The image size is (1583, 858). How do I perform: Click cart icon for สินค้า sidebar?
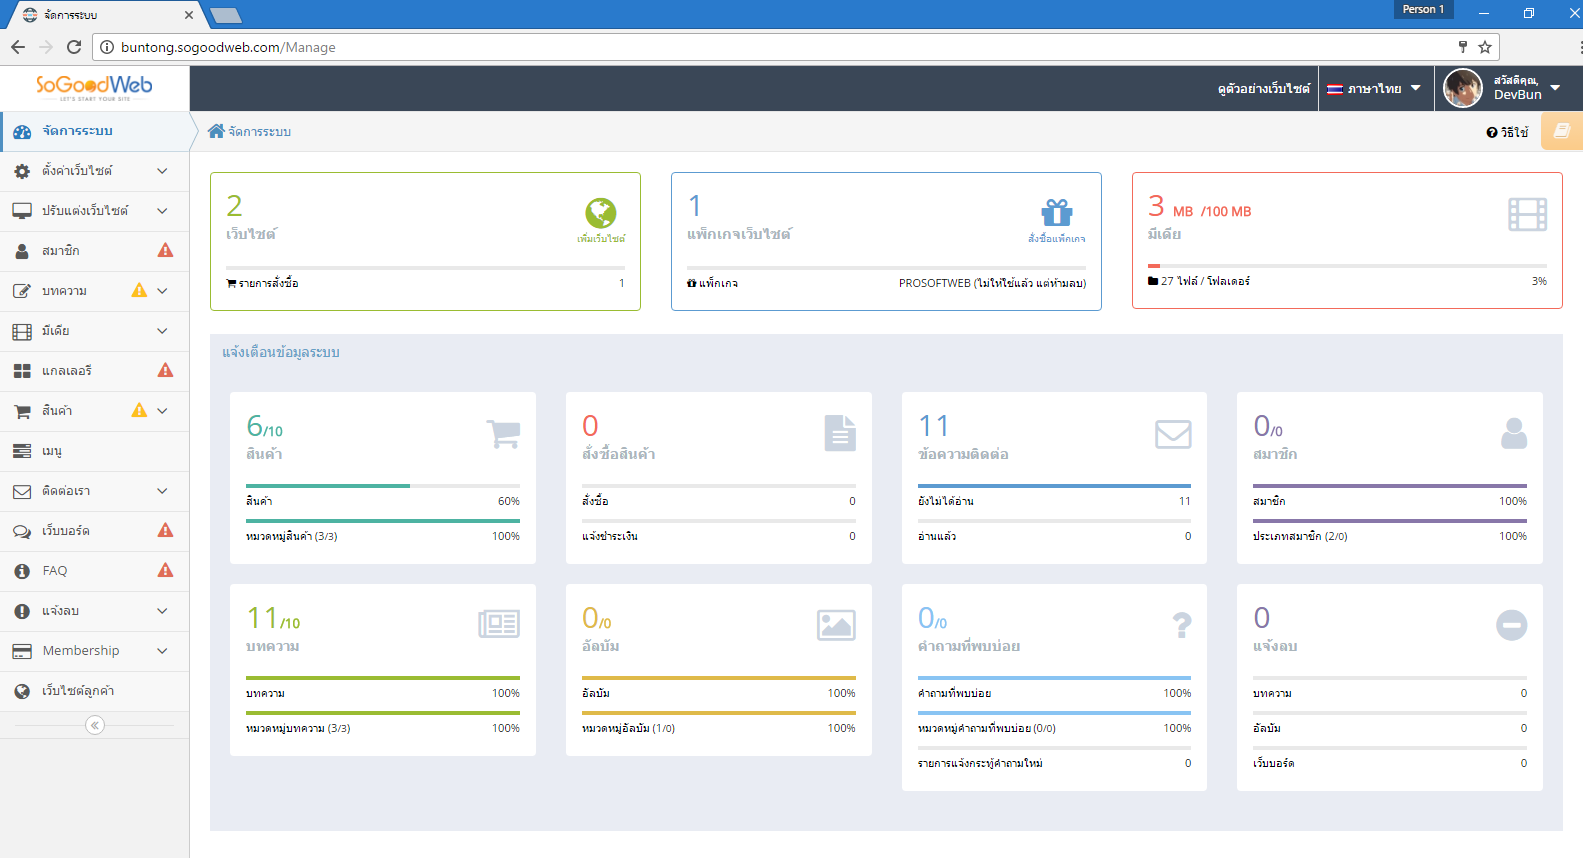[22, 411]
